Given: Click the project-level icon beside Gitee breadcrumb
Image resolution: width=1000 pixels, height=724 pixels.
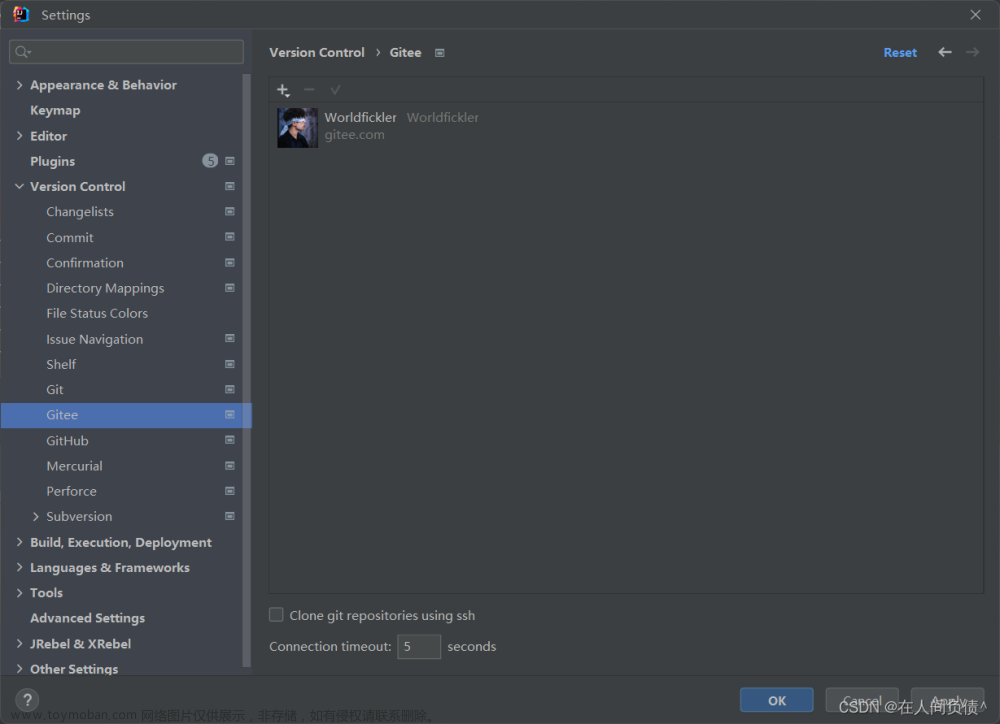Looking at the screenshot, I should pyautogui.click(x=439, y=53).
